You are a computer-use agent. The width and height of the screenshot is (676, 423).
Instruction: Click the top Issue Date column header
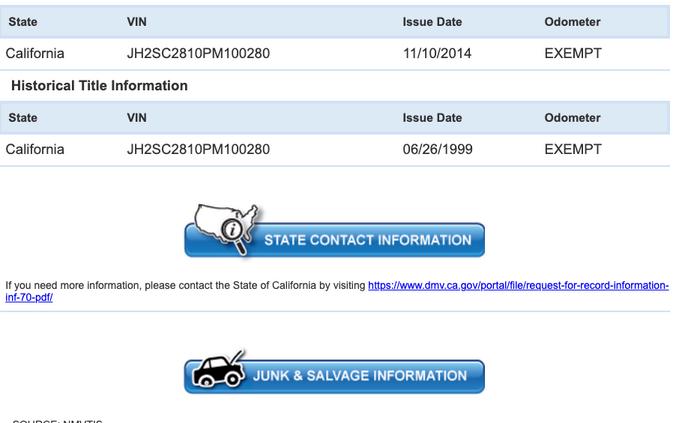pyautogui.click(x=432, y=22)
